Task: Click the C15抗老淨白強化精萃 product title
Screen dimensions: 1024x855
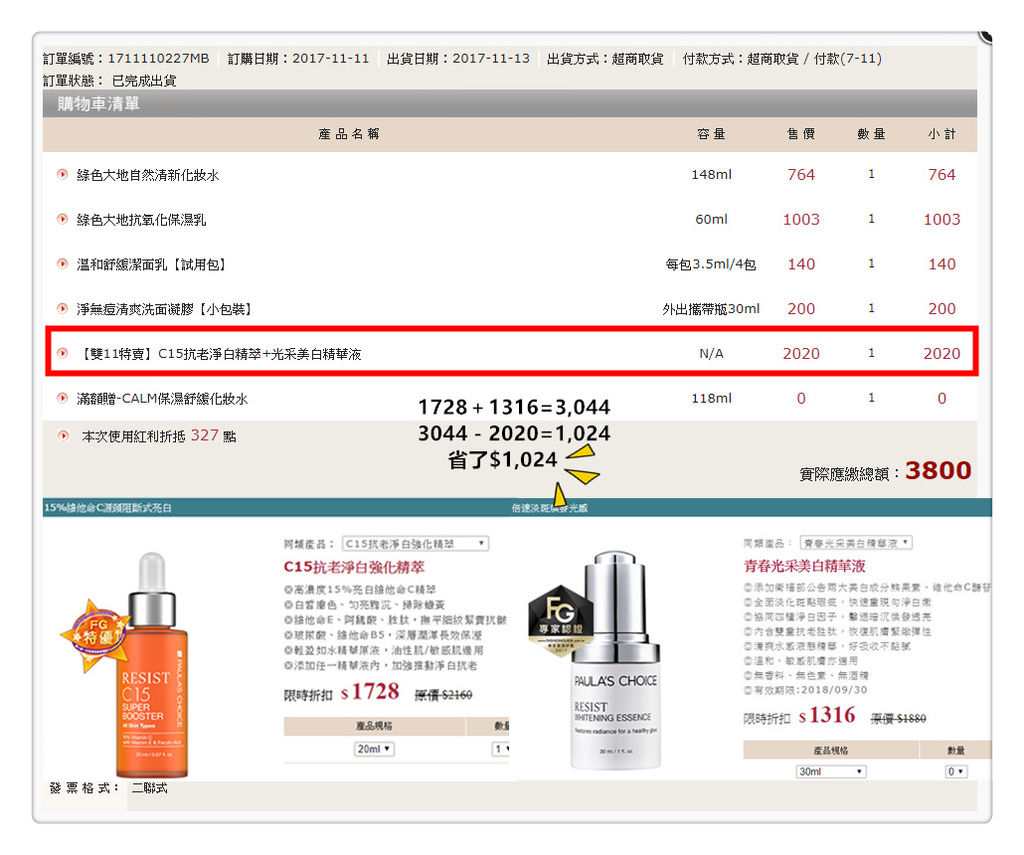Action: click(x=354, y=566)
